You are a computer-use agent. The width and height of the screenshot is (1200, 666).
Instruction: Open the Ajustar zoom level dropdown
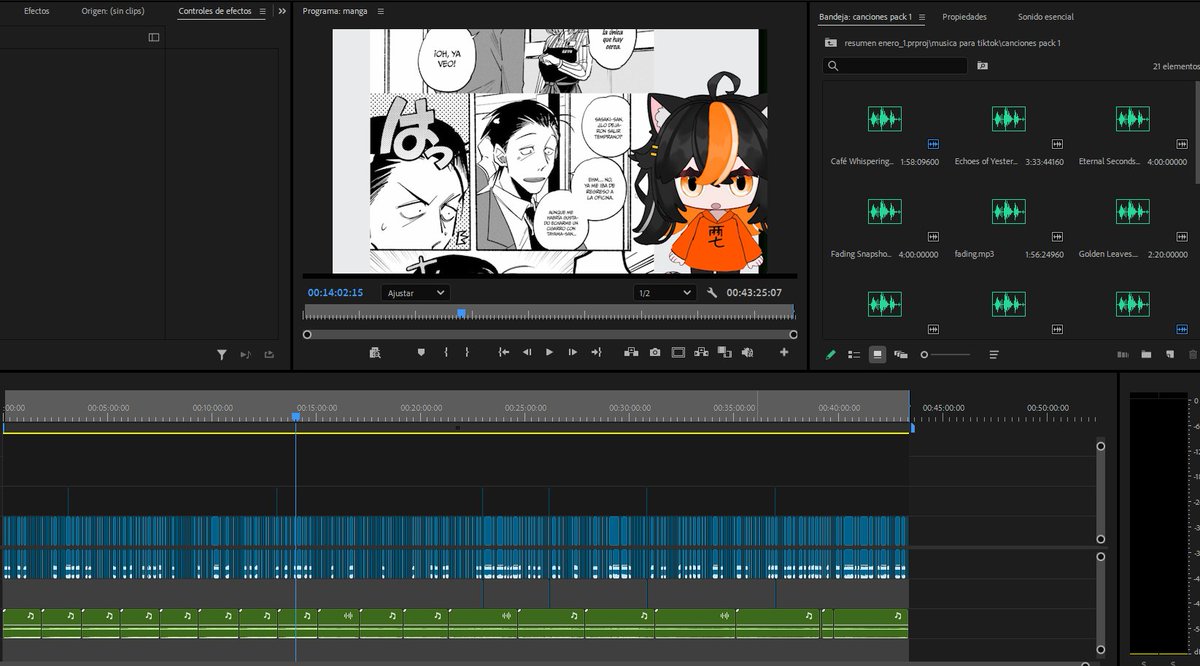[416, 293]
